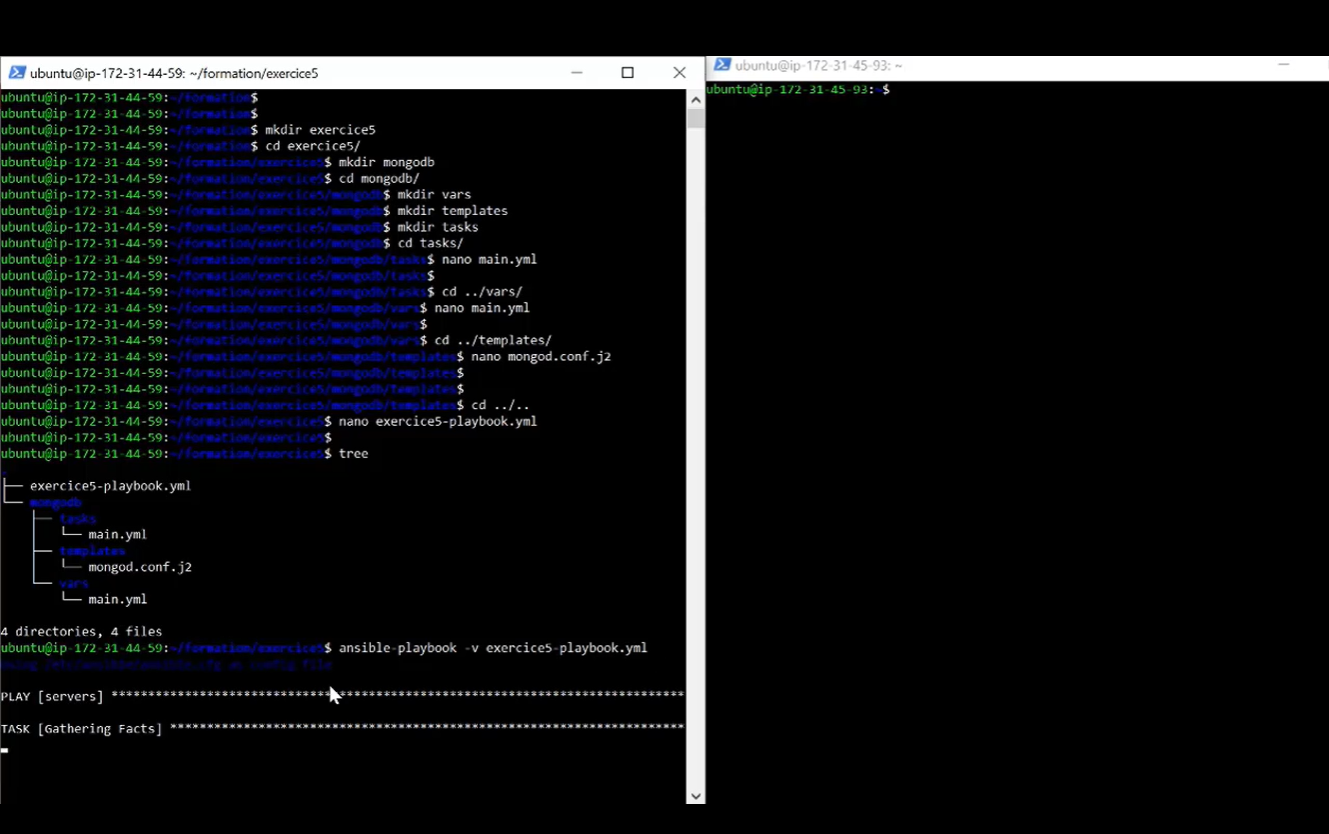
Task: Minimize the left terminal window
Action: pyautogui.click(x=577, y=72)
